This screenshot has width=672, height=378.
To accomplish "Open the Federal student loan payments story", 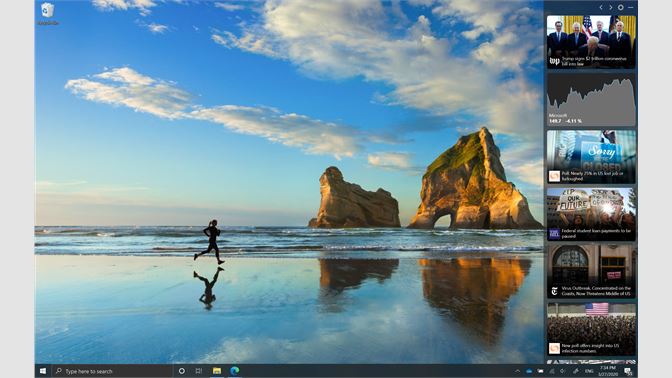I will click(591, 214).
